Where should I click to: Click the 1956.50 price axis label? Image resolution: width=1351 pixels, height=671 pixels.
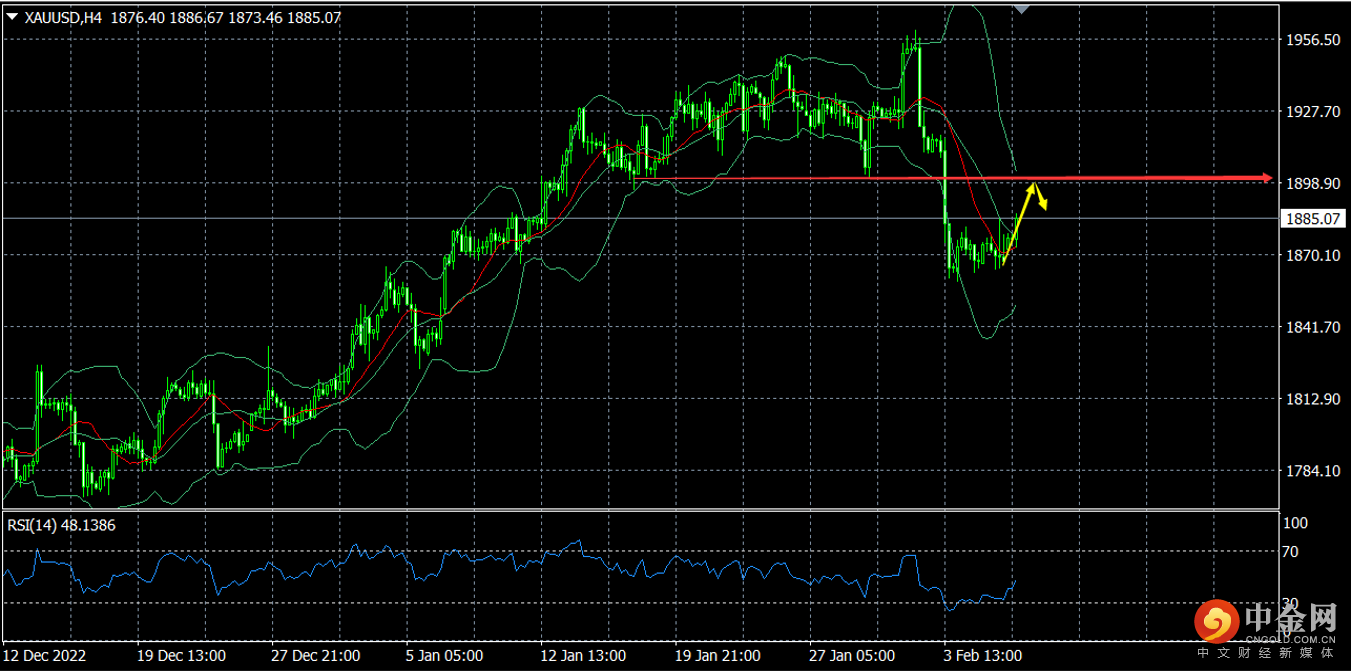(1311, 40)
